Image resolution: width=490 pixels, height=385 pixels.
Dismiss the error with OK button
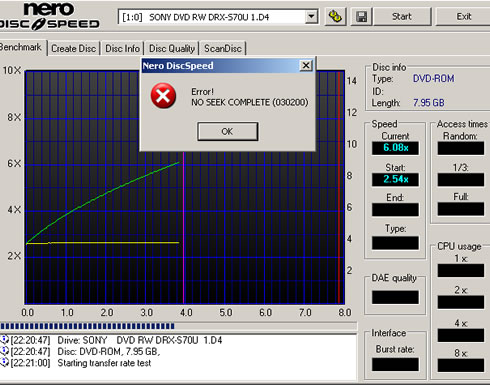point(228,131)
